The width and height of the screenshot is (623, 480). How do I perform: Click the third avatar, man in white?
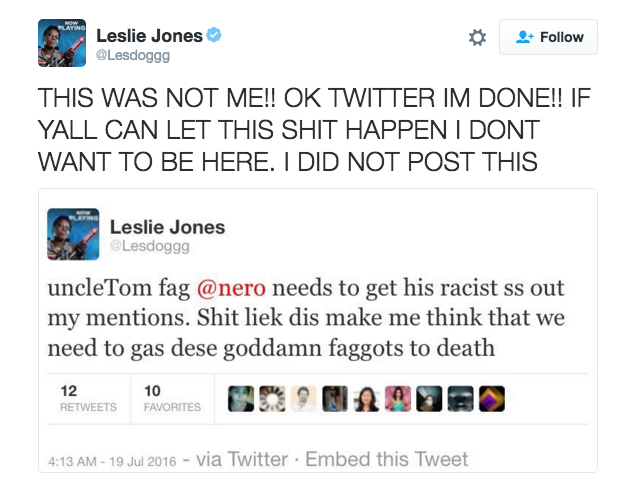pyautogui.click(x=304, y=399)
